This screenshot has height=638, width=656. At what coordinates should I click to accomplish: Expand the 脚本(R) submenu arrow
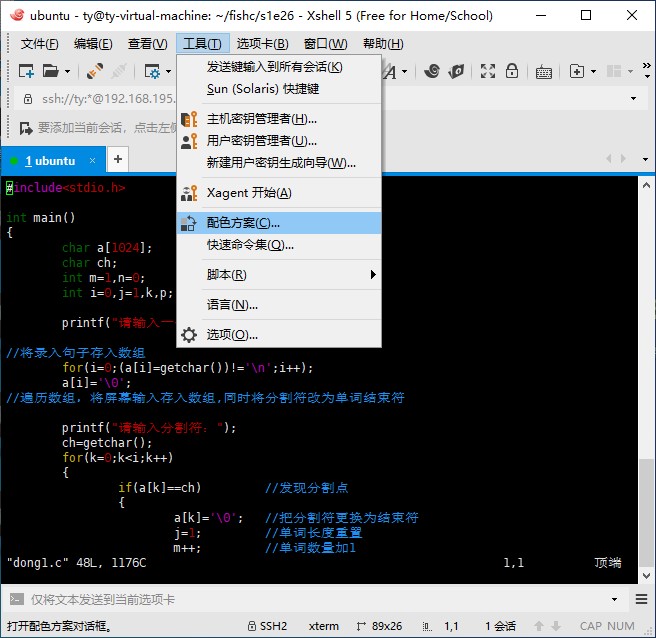click(373, 275)
